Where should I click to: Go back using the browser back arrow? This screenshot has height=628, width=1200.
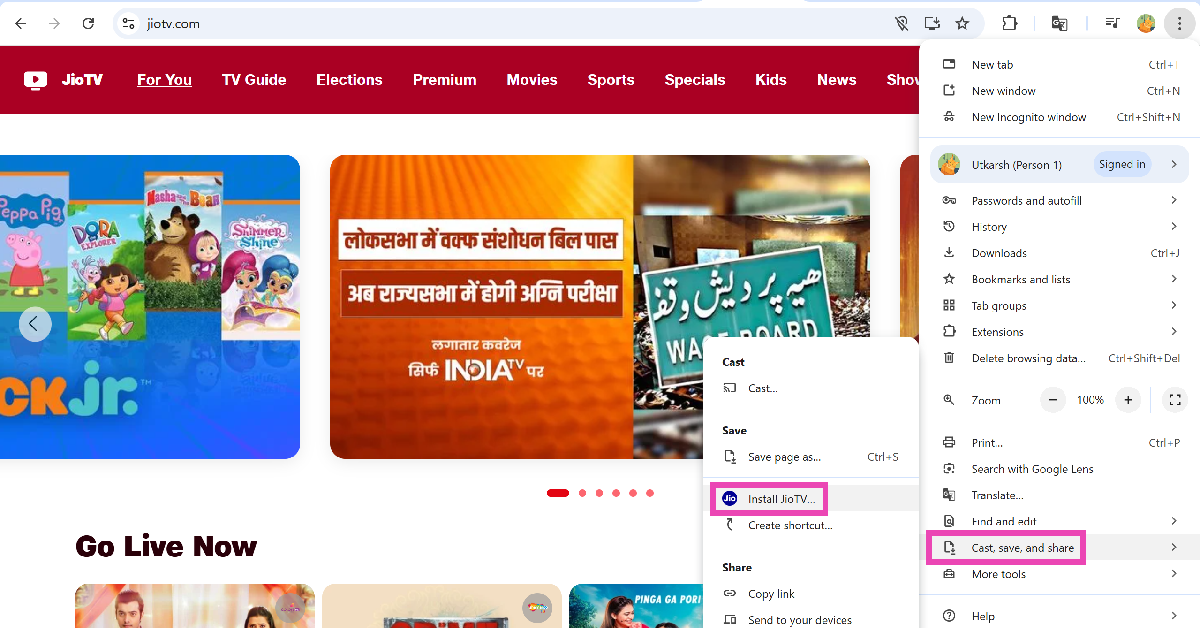click(20, 23)
